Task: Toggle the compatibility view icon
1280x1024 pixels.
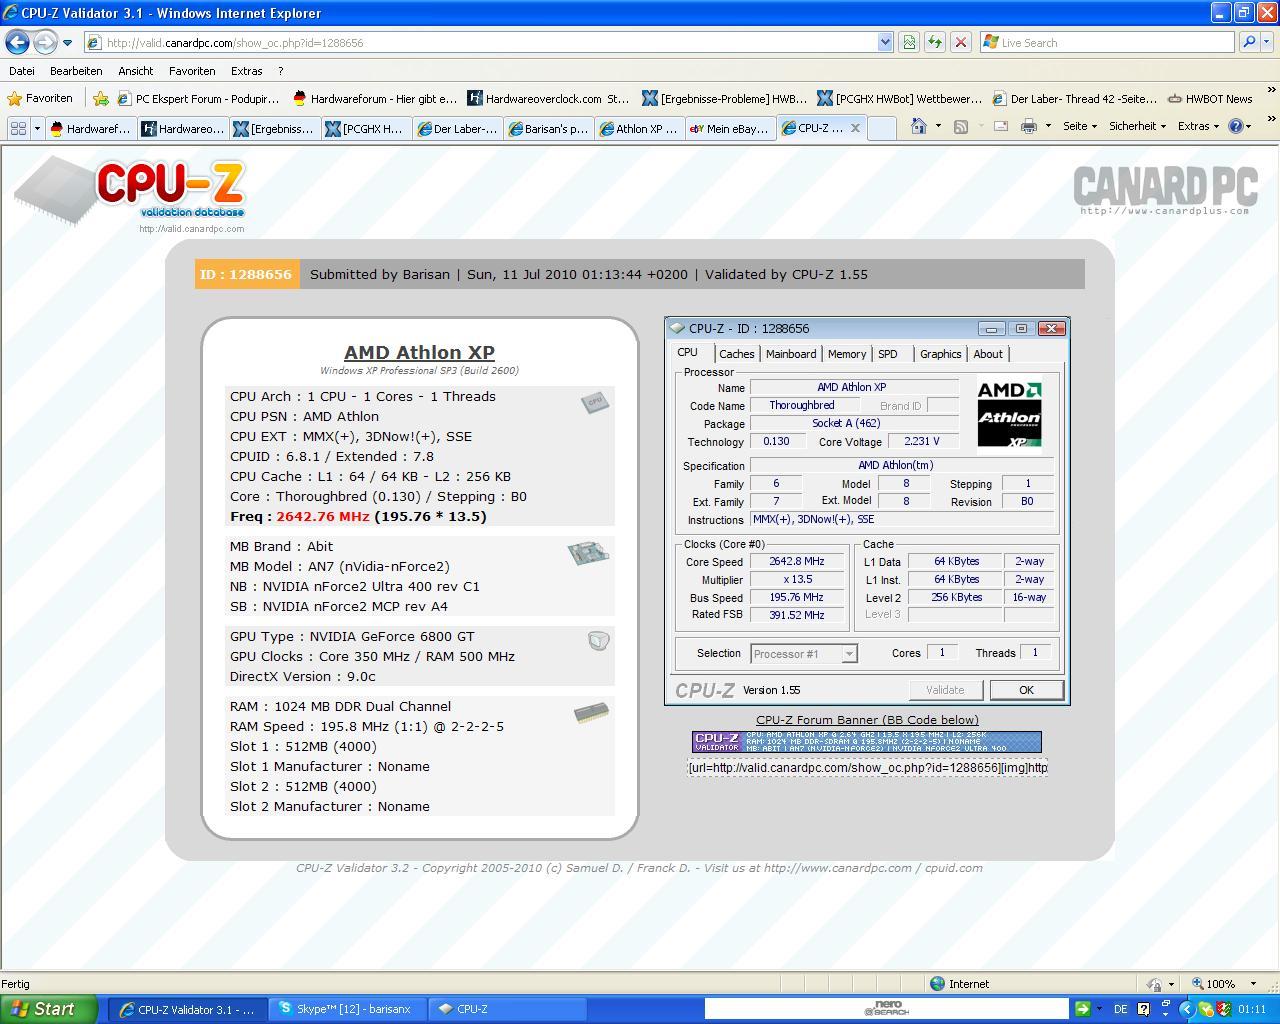Action: tap(909, 42)
